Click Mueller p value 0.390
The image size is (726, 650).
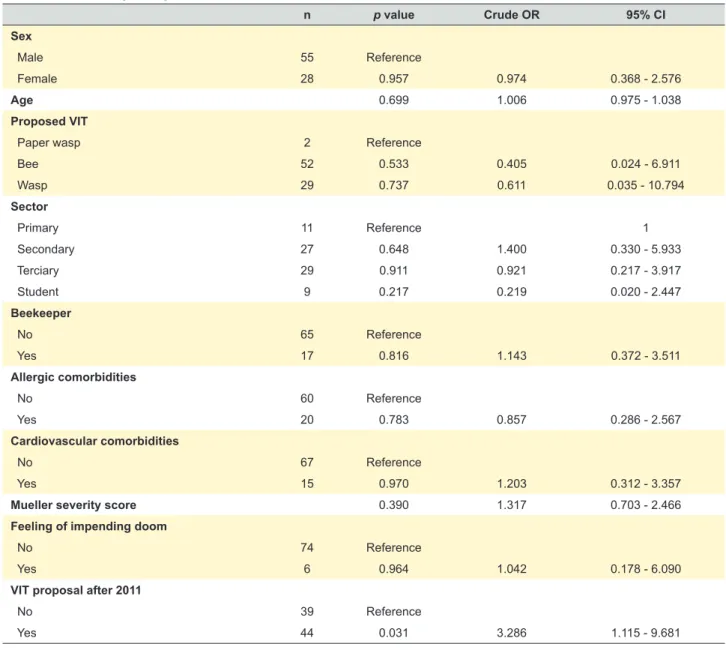pyautogui.click(x=394, y=505)
